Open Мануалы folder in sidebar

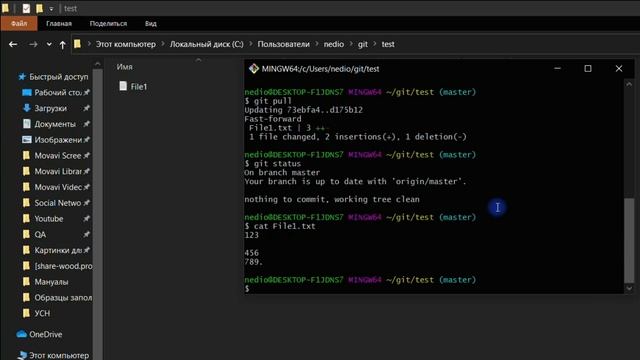point(51,282)
